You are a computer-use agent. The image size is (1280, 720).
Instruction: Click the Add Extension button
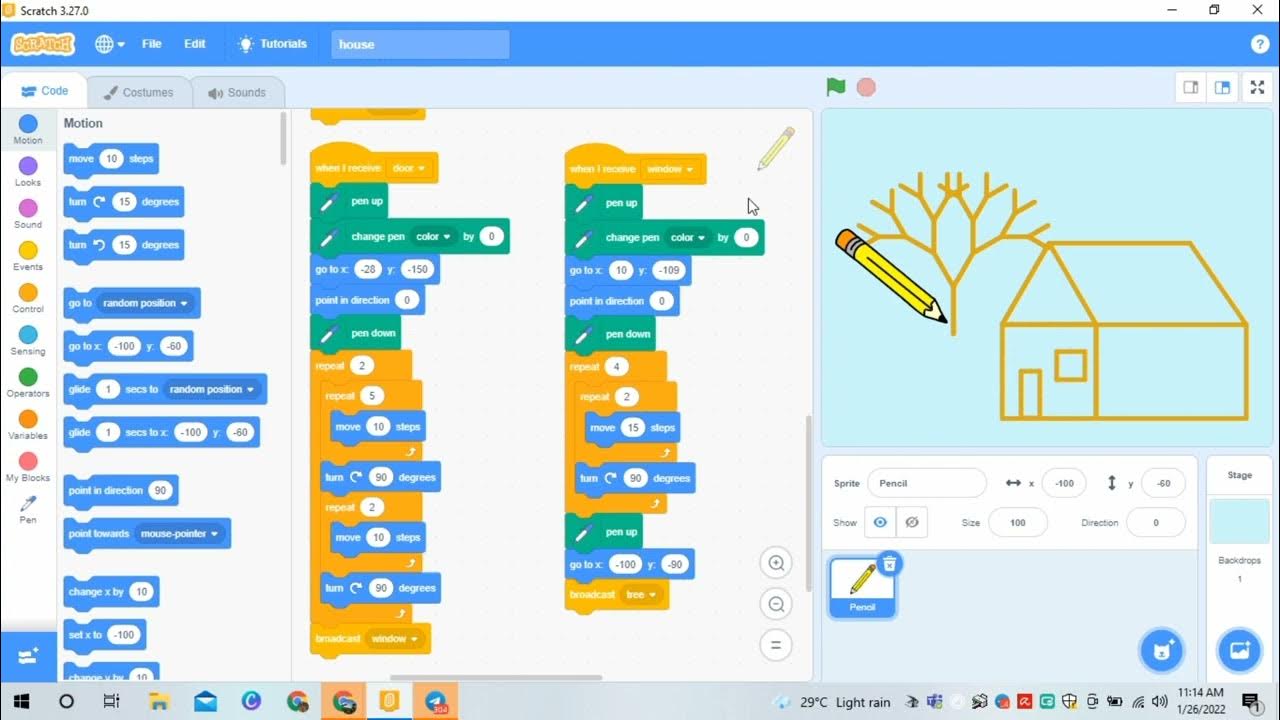tap(28, 656)
